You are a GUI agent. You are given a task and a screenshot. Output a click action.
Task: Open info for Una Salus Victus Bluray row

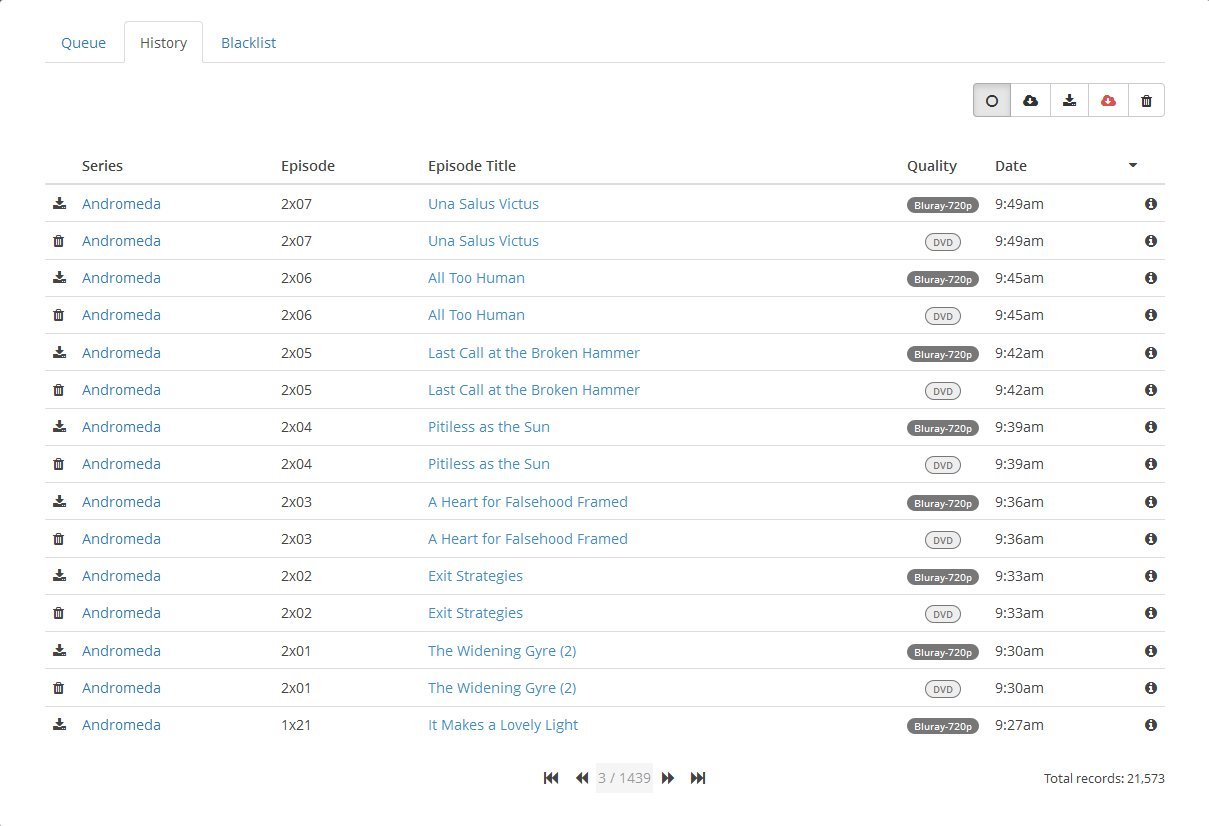pos(1150,204)
